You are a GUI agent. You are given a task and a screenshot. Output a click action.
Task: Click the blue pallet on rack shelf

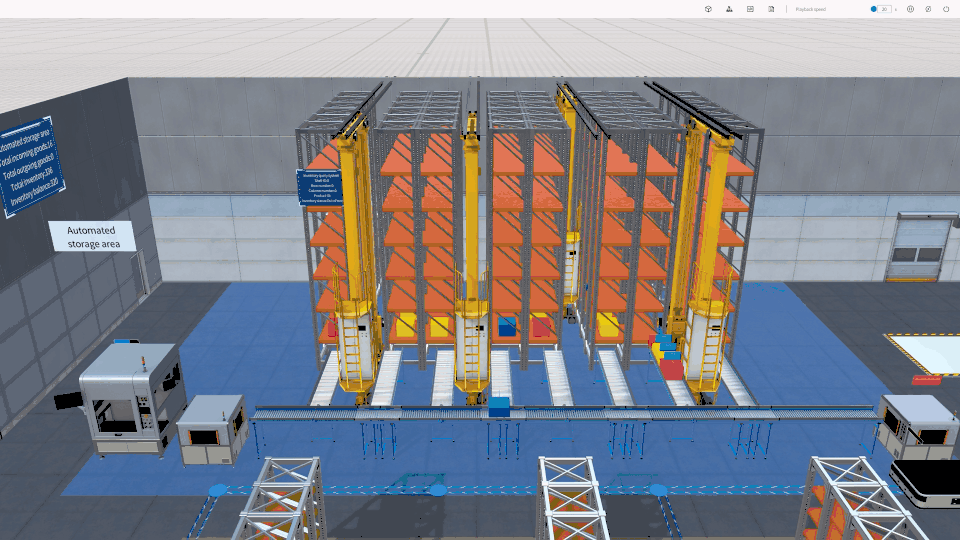[507, 326]
